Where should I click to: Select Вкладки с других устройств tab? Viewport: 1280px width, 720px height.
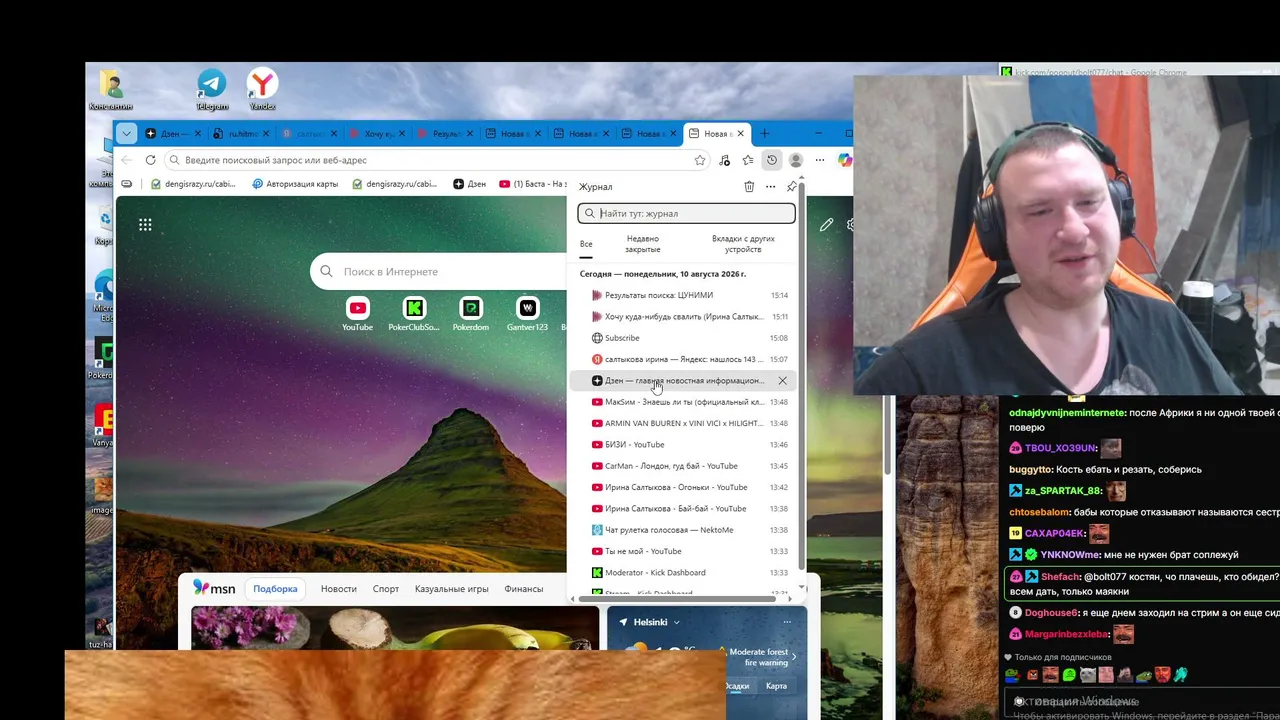743,244
